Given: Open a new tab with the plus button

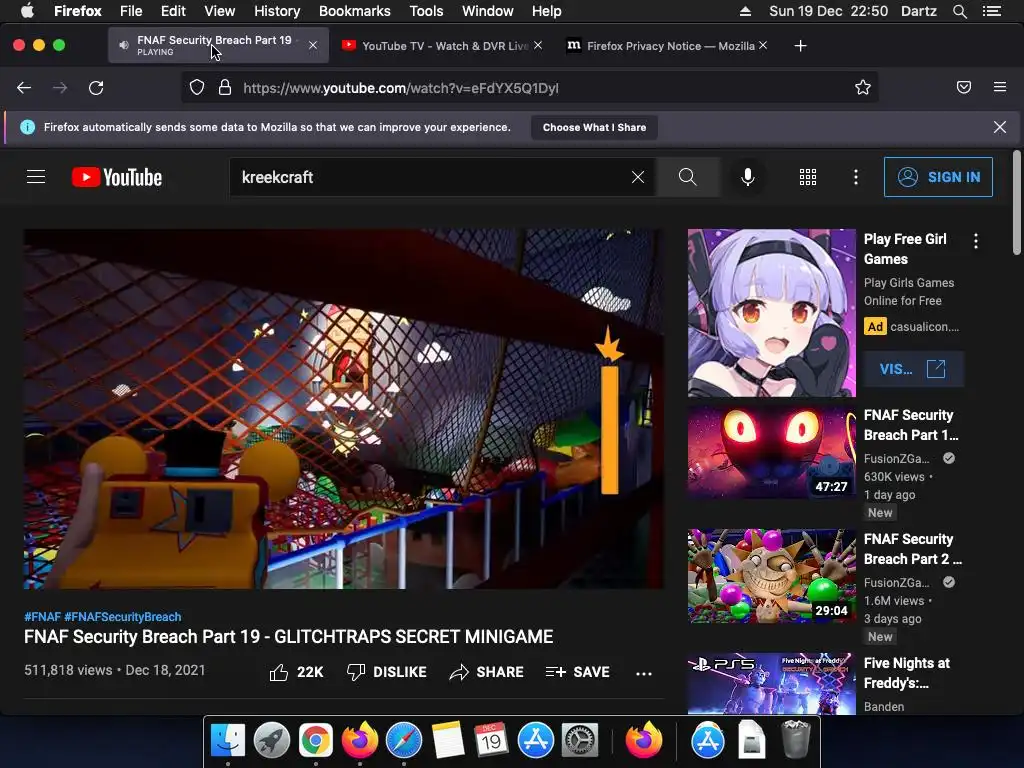Looking at the screenshot, I should (x=801, y=46).
